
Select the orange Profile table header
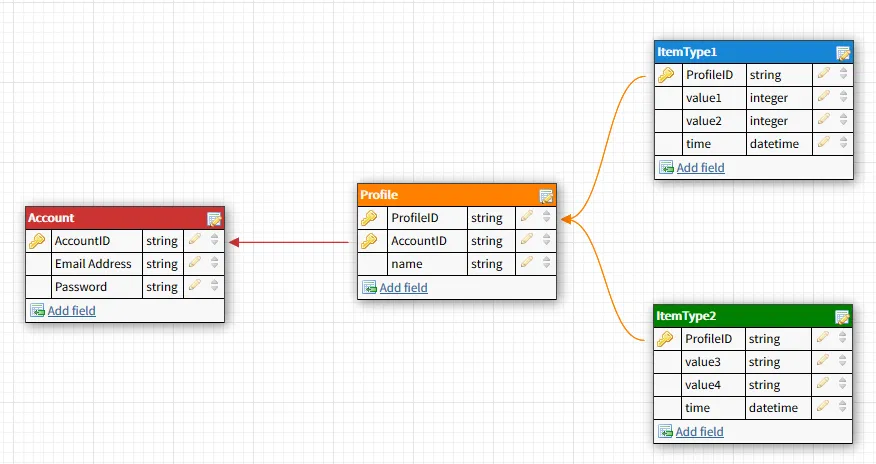point(457,195)
